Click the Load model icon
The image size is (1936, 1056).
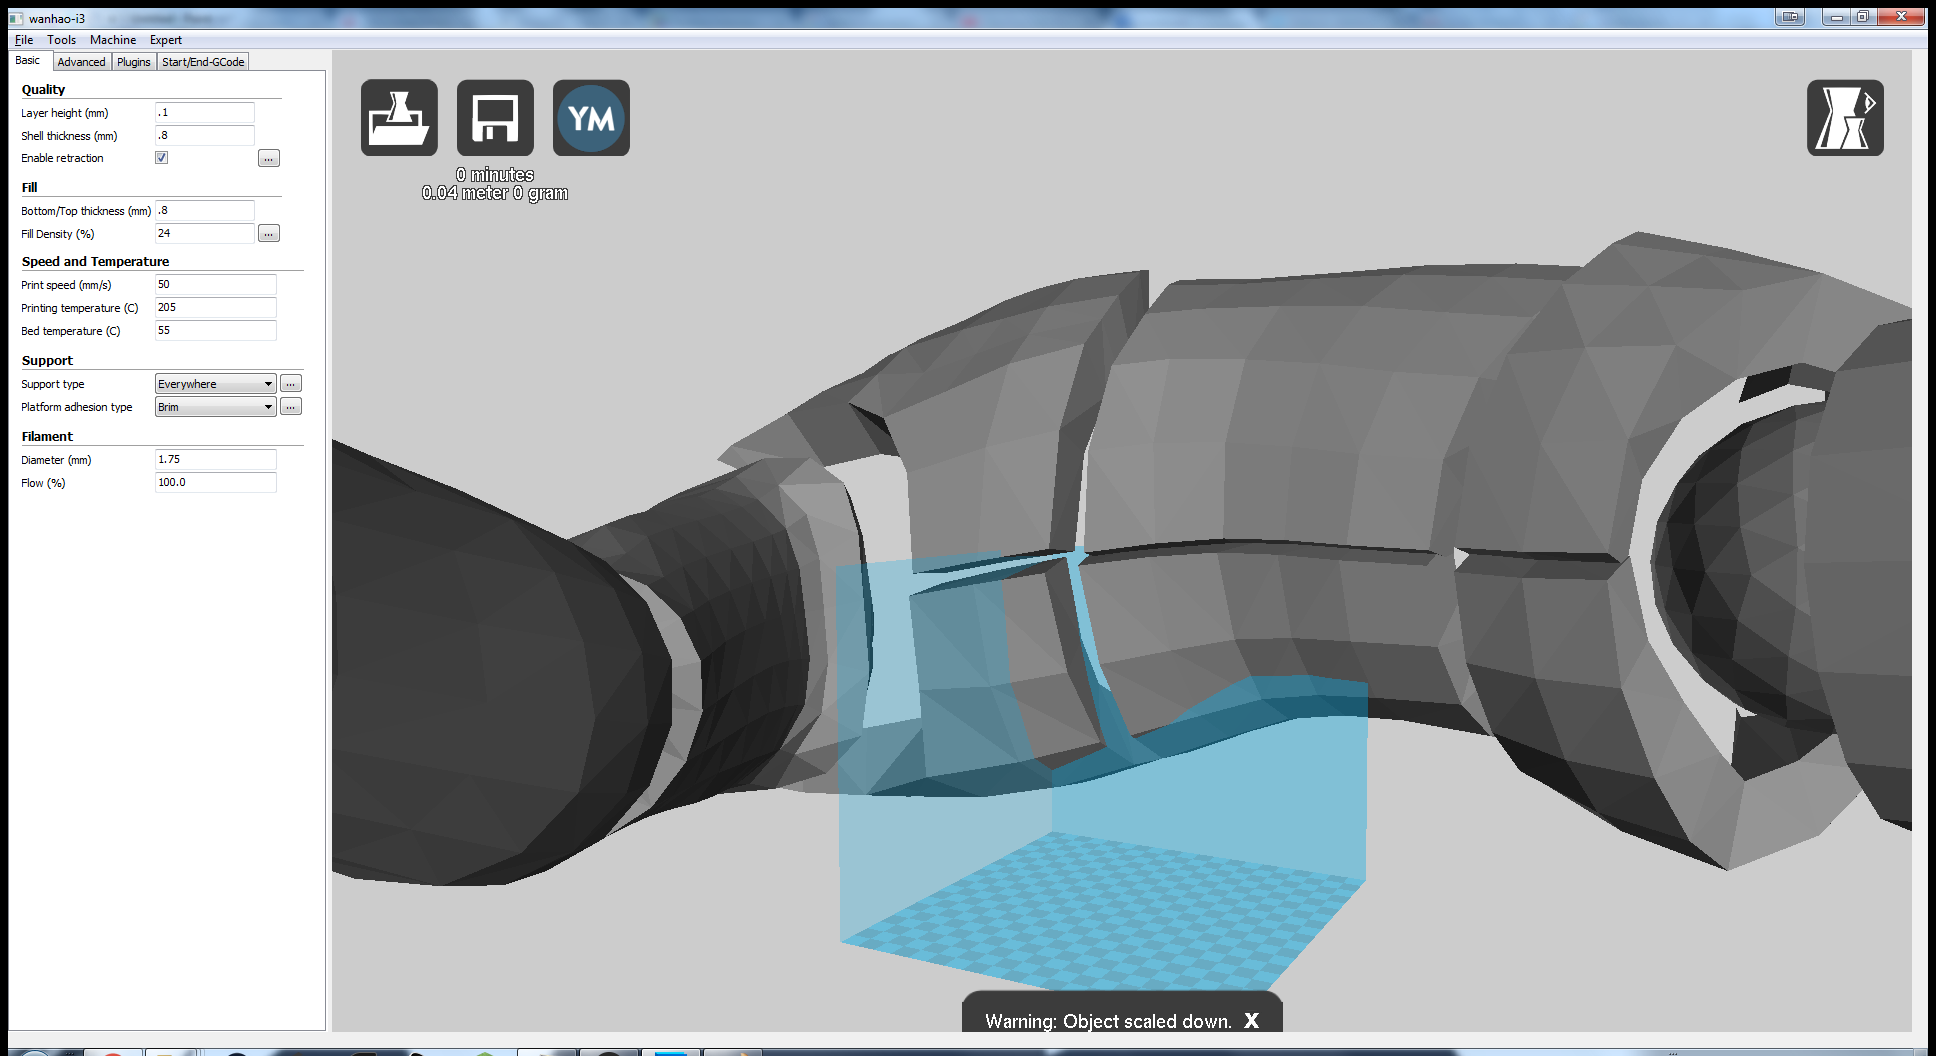[x=399, y=118]
